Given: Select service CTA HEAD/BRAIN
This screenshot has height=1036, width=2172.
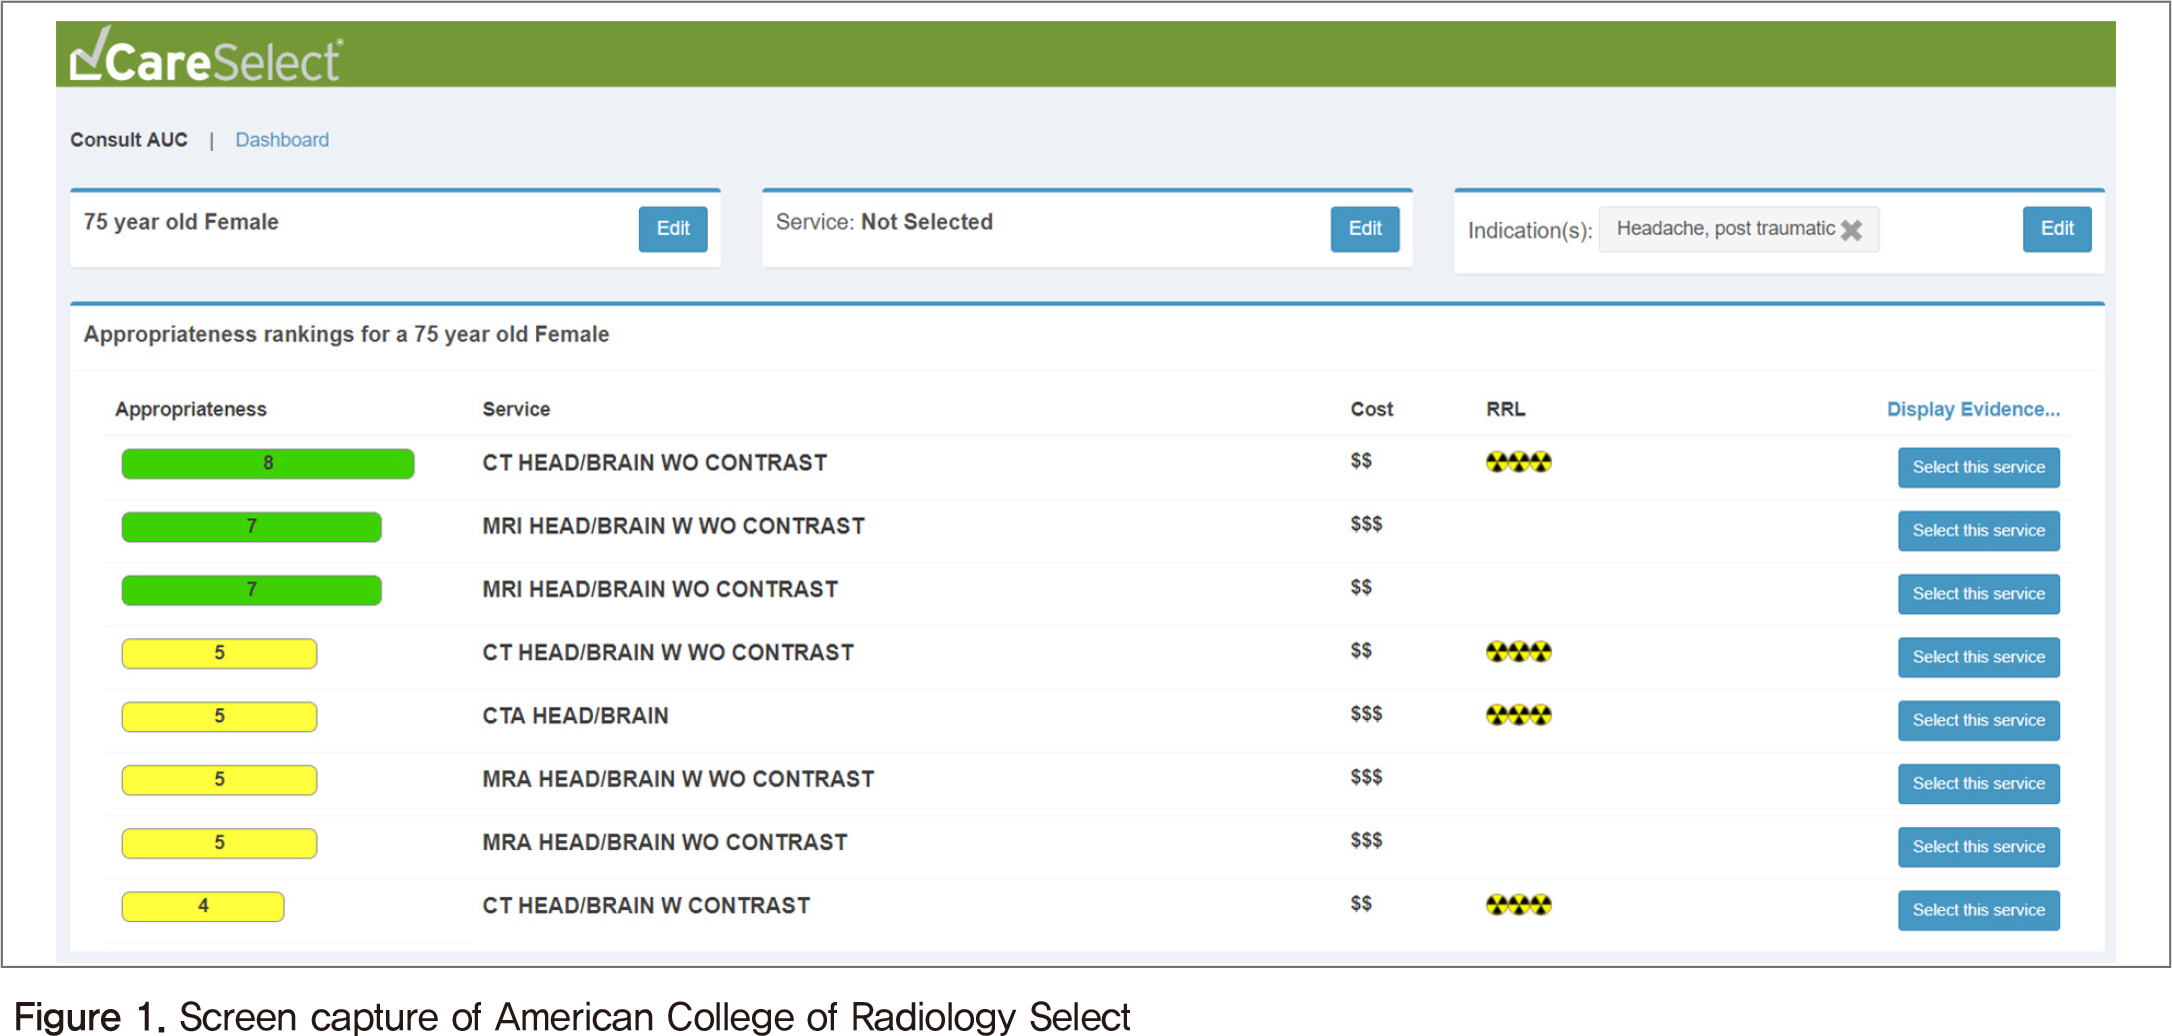Looking at the screenshot, I should [x=1979, y=720].
